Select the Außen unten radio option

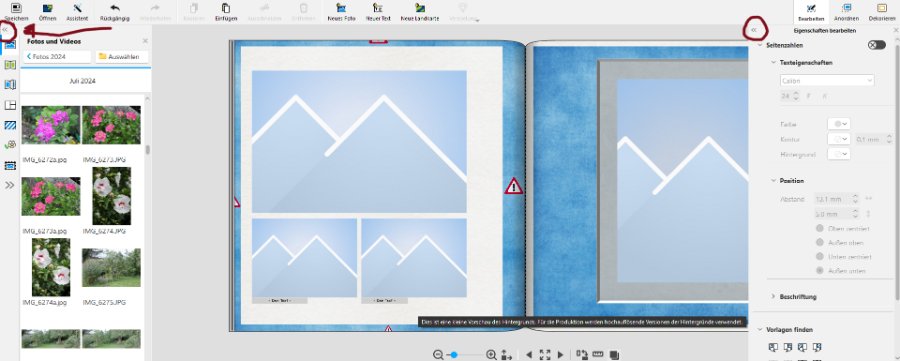click(x=820, y=270)
